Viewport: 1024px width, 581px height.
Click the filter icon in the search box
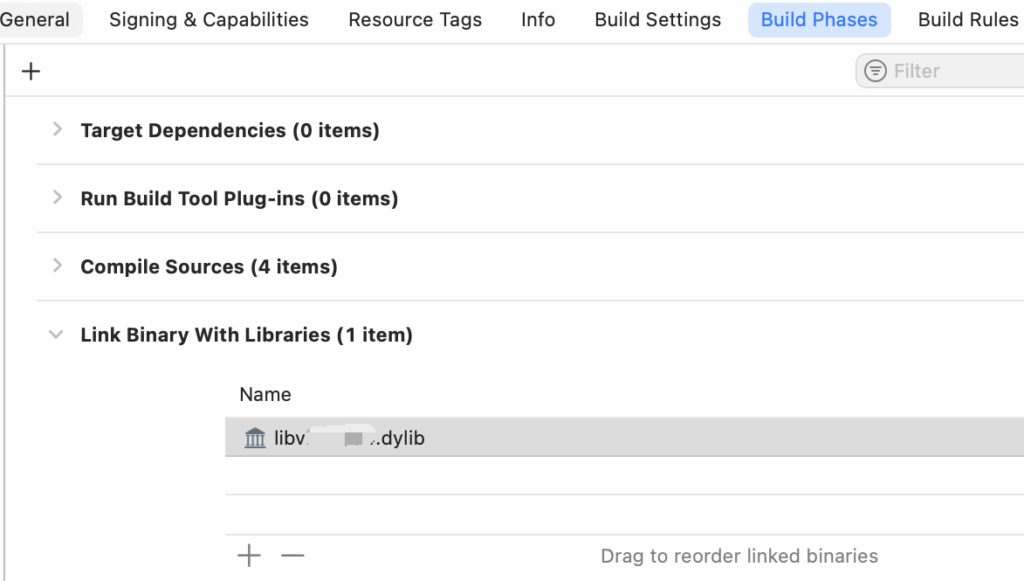875,71
